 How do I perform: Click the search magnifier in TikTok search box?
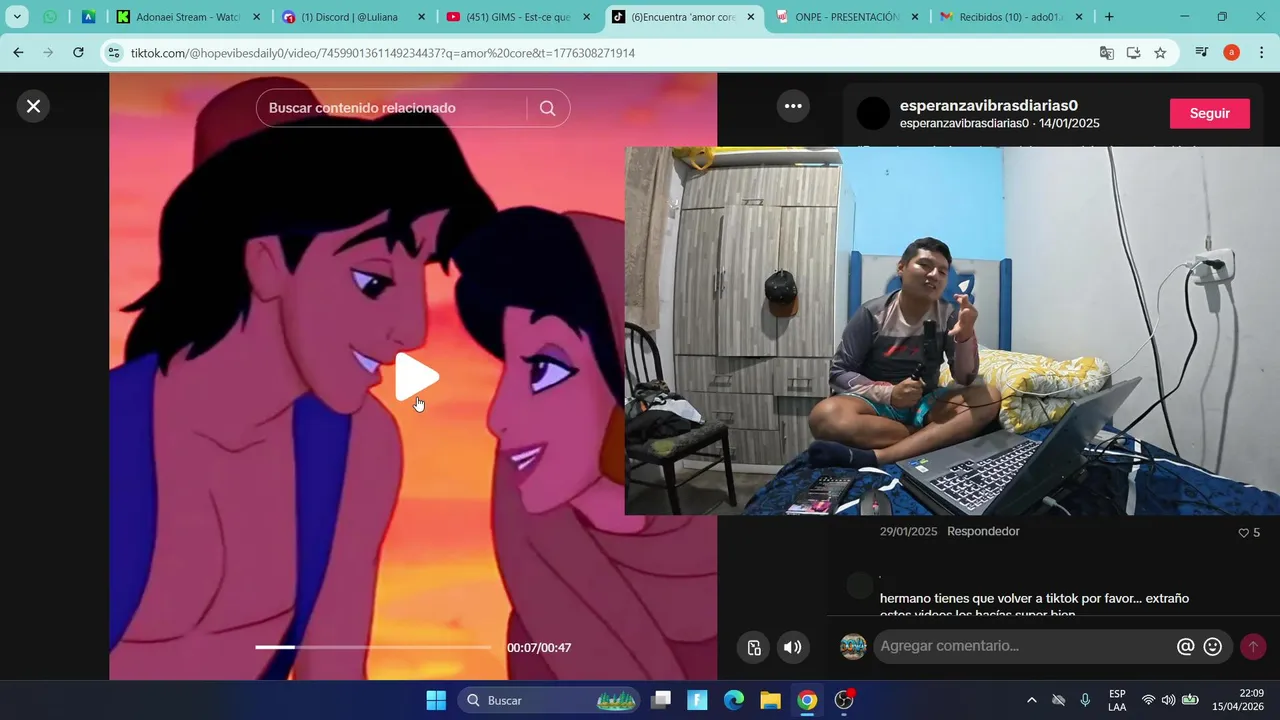pos(547,108)
